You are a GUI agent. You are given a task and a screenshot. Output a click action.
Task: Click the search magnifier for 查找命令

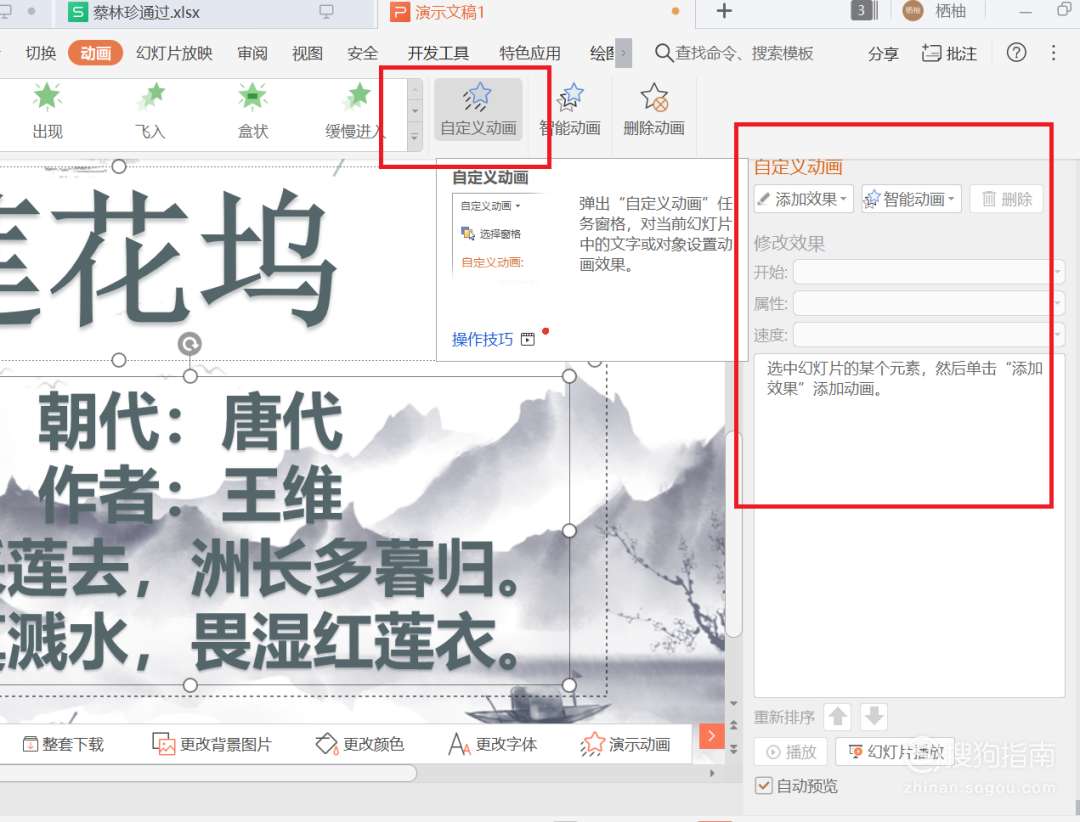[663, 53]
